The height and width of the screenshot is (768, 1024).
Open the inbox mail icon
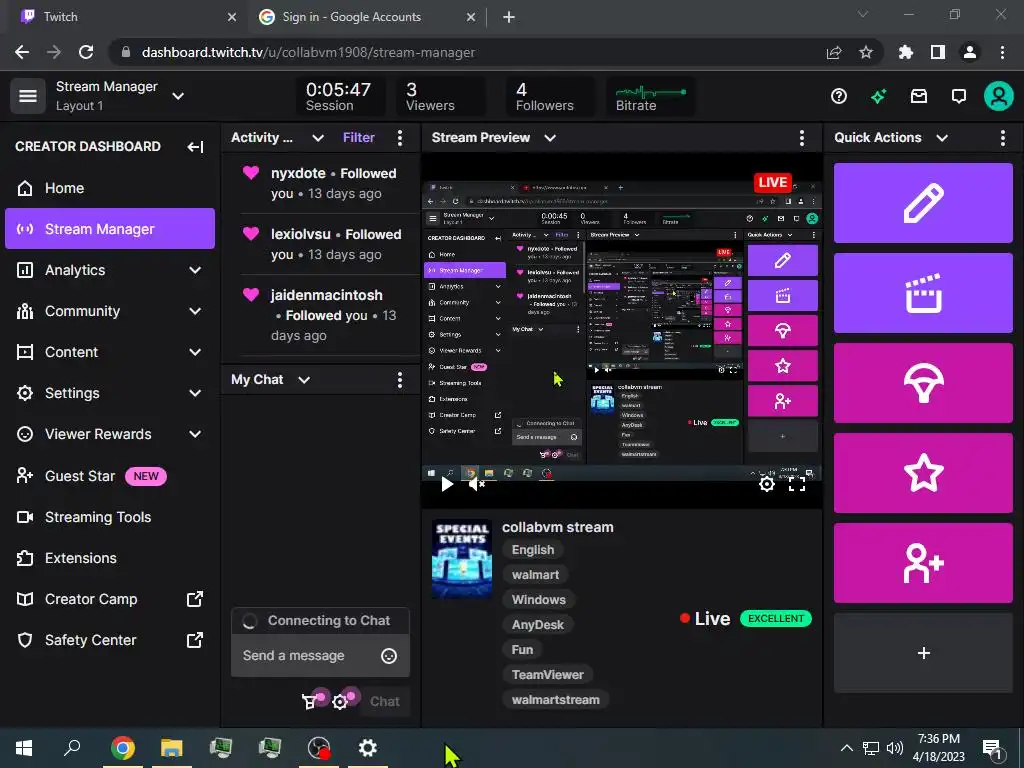tap(919, 97)
